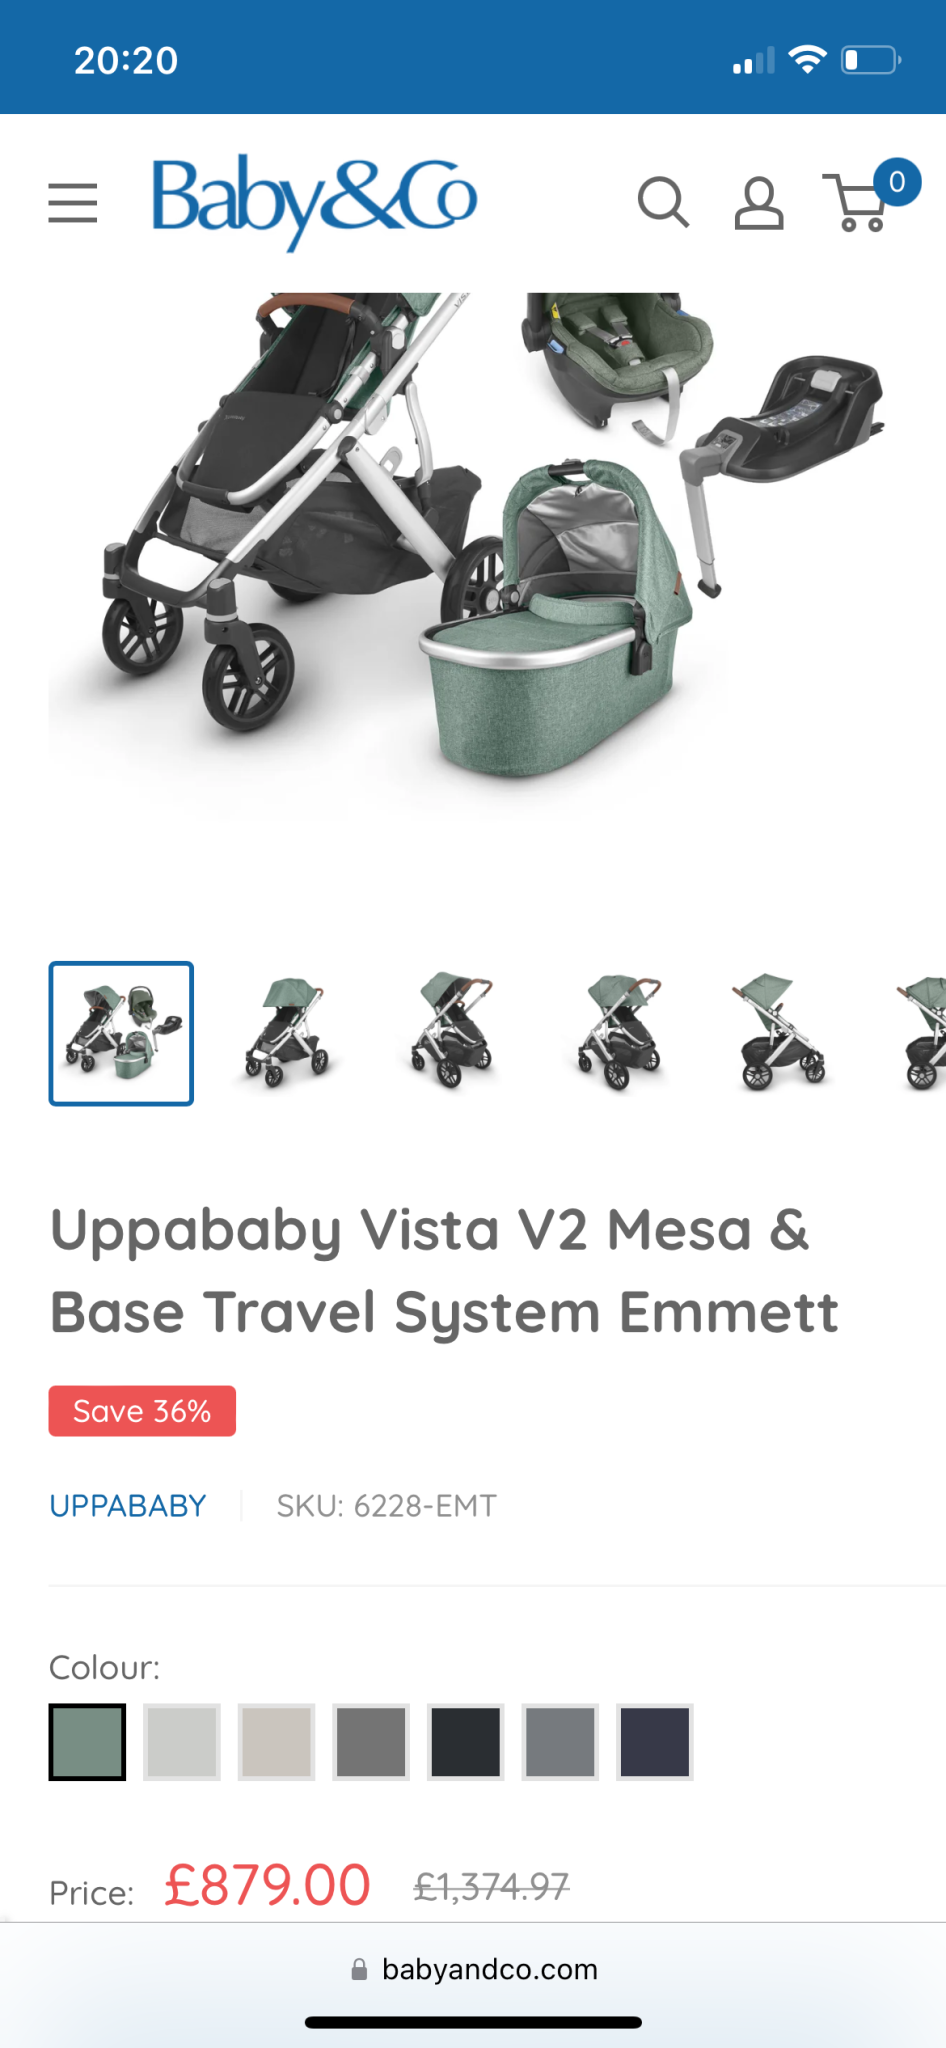Open the user account icon
Image resolution: width=946 pixels, height=2048 pixels.
click(759, 203)
